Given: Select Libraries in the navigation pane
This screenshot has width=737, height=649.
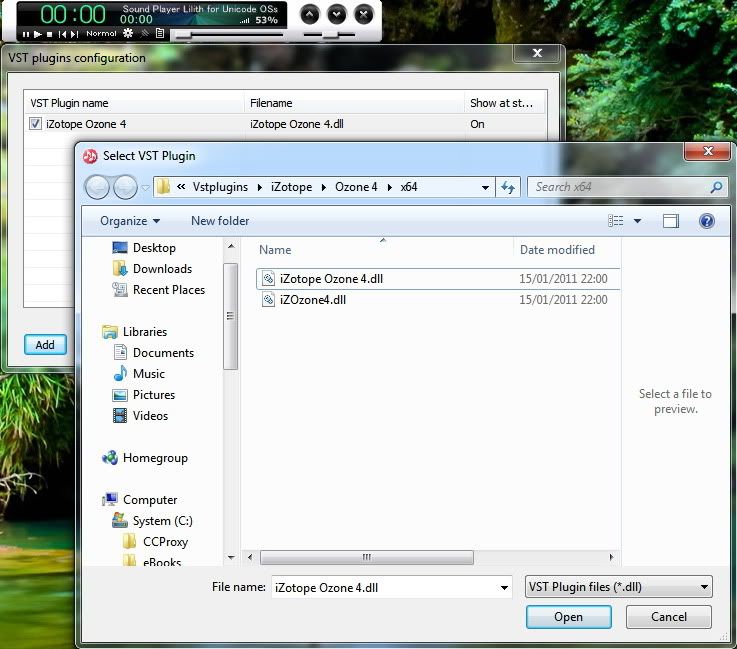Looking at the screenshot, I should pos(134,332).
